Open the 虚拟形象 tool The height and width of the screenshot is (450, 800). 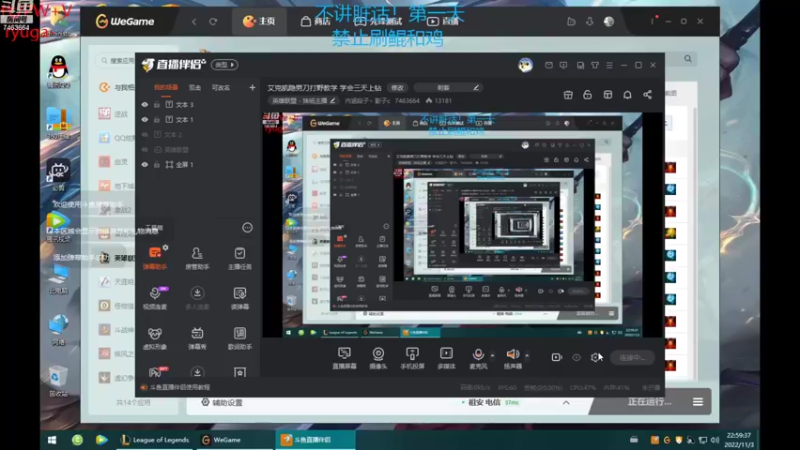pyautogui.click(x=155, y=338)
